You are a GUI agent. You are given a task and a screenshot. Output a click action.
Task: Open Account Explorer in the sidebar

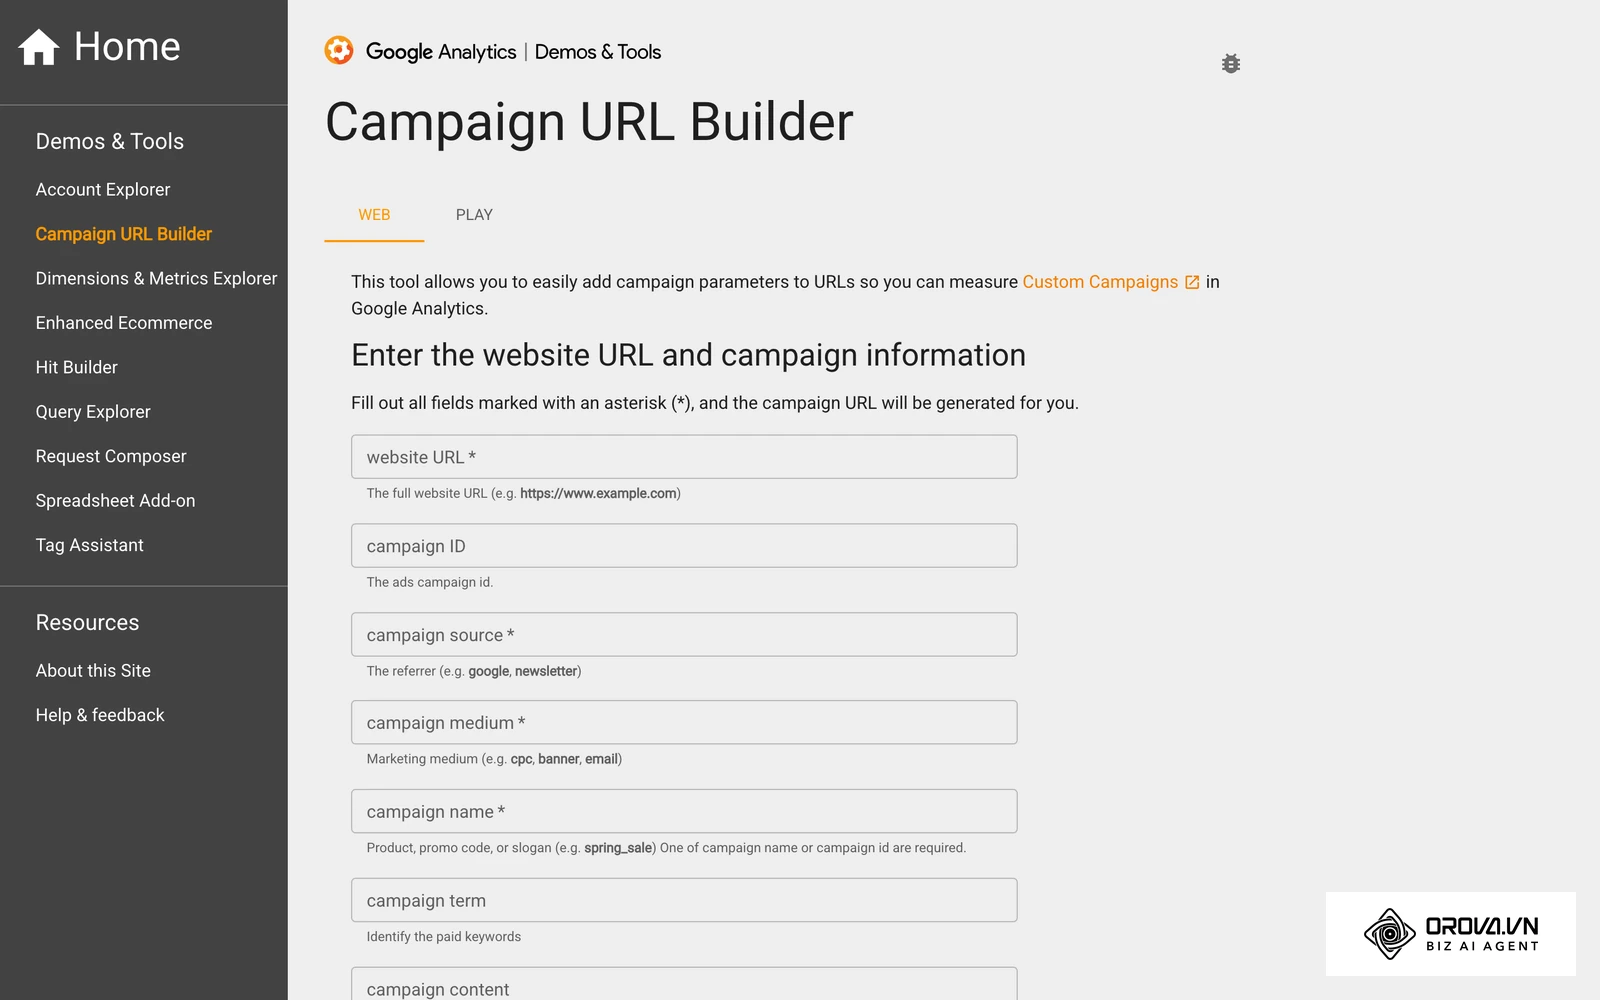(x=103, y=190)
